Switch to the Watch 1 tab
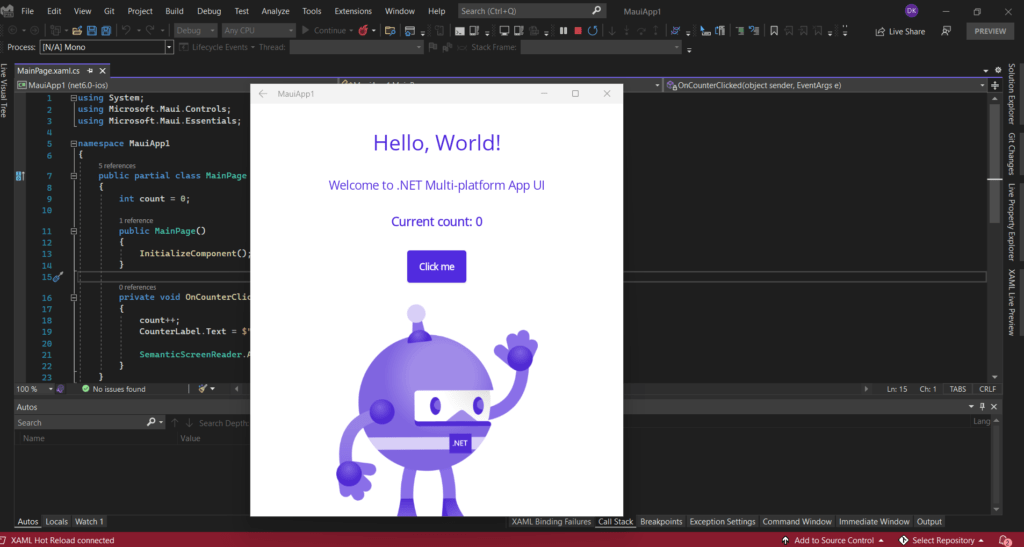This screenshot has width=1024, height=547. pos(89,522)
